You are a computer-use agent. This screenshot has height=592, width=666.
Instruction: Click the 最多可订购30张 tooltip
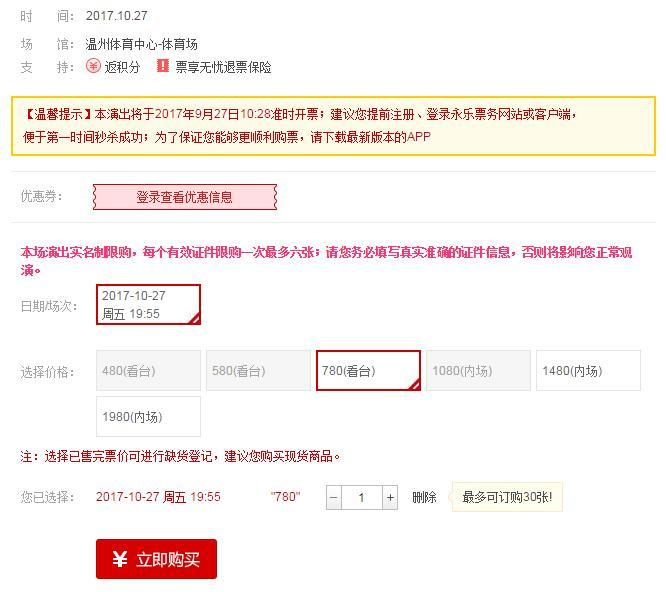click(507, 497)
